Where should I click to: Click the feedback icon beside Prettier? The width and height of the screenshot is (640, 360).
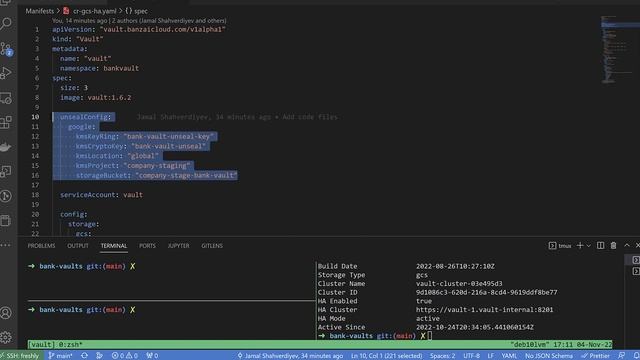(x=621, y=356)
